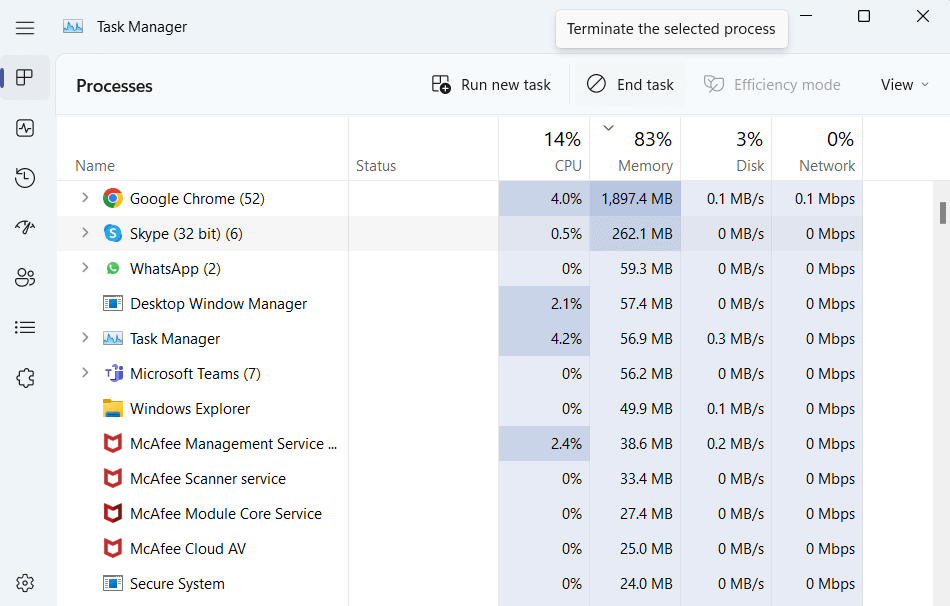Expand the Task Manager process group

[x=85, y=338]
